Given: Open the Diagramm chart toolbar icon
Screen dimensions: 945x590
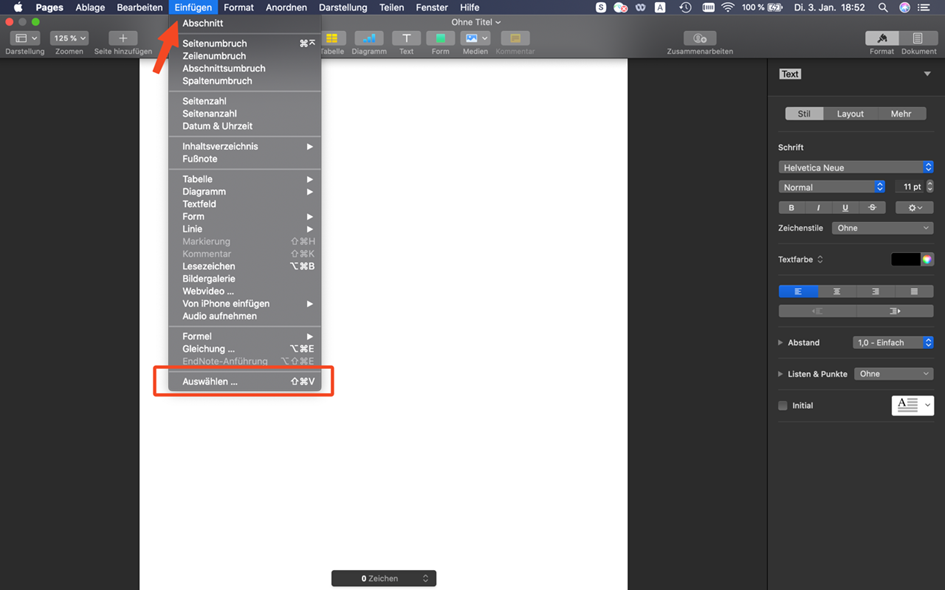Looking at the screenshot, I should click(369, 38).
